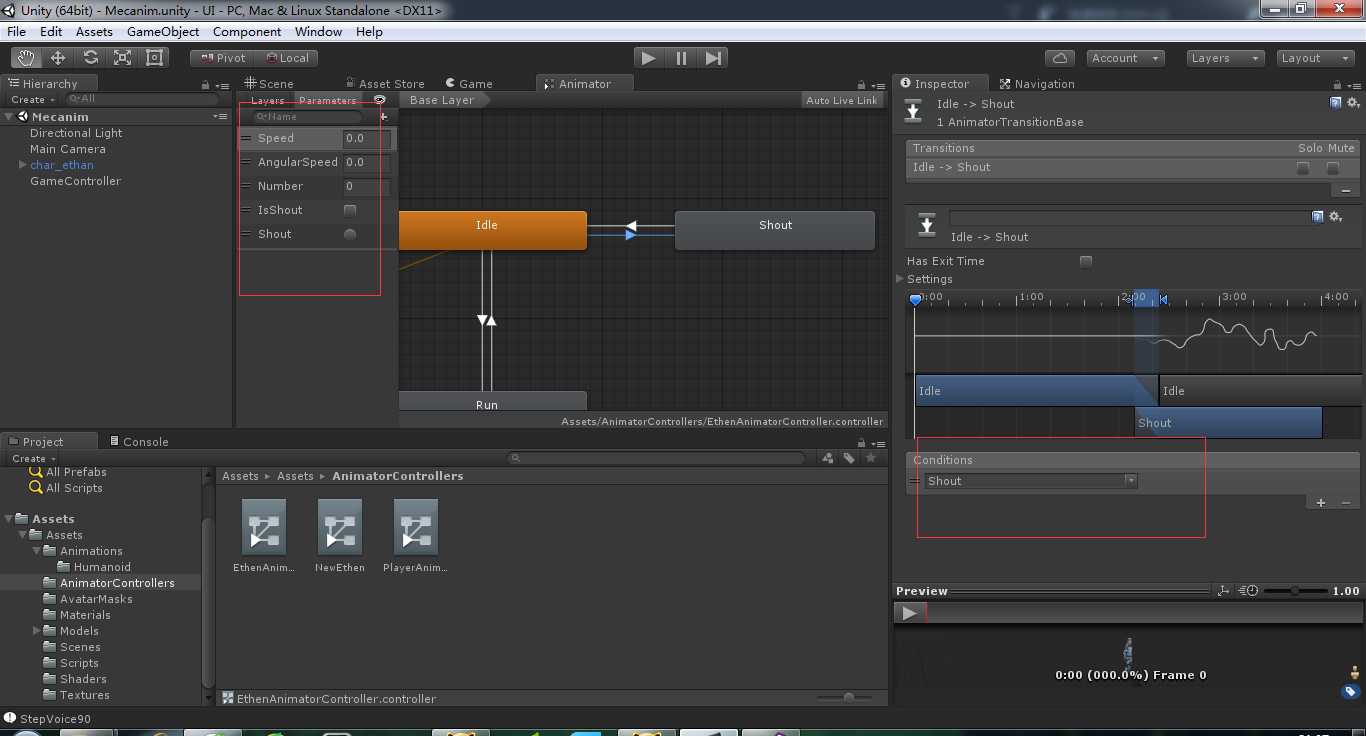
Task: Collapse the Animations folder
Action: click(x=37, y=551)
